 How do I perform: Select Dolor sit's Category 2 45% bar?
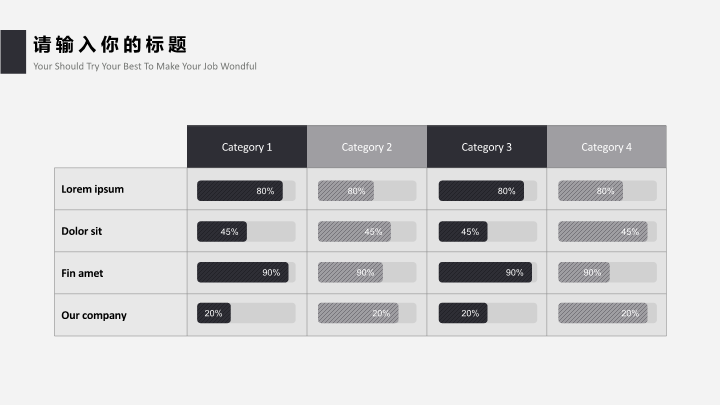pos(354,232)
